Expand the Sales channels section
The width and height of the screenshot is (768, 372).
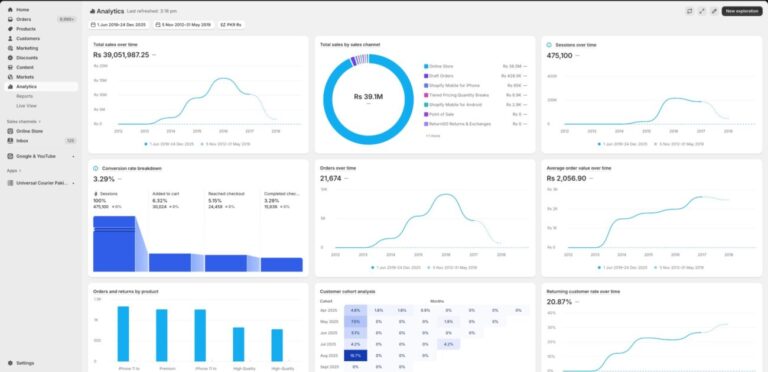[x=24, y=121]
